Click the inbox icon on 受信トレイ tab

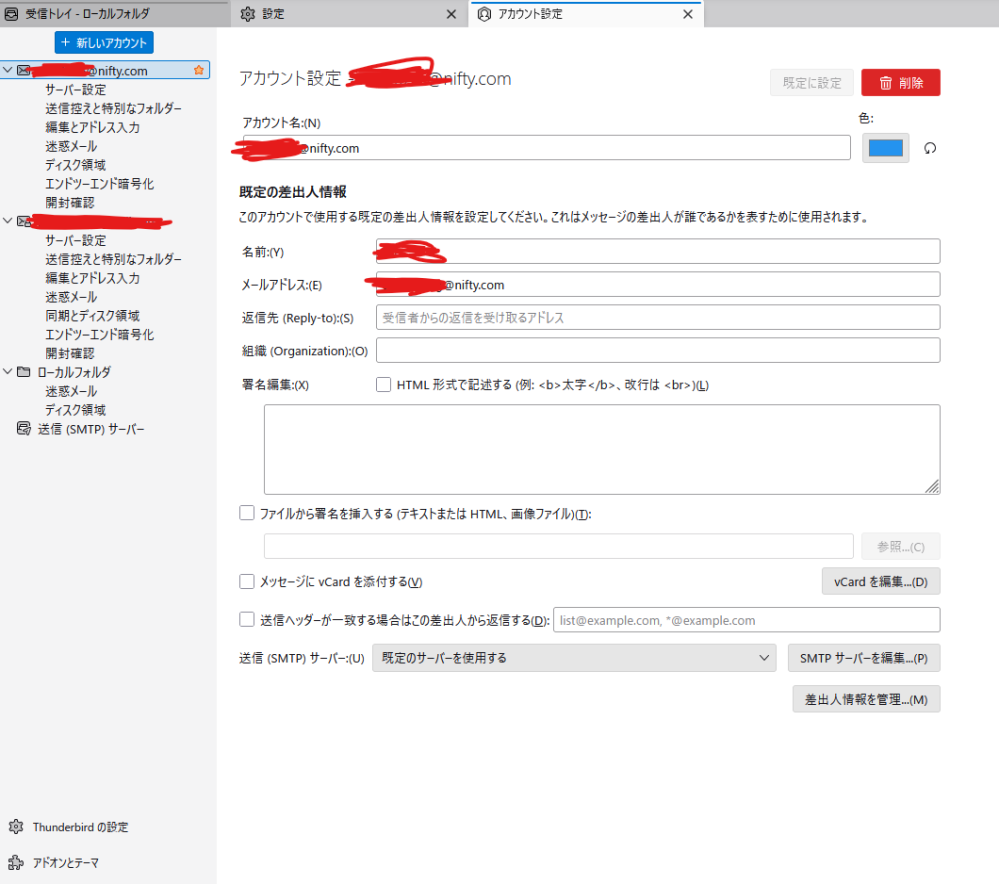point(11,13)
